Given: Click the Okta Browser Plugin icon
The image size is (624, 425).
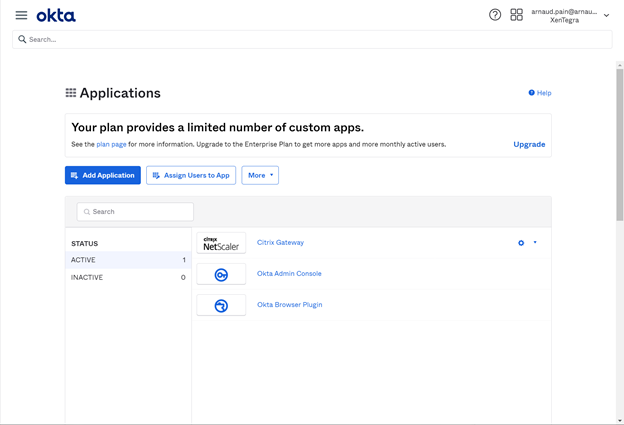Looking at the screenshot, I should (x=221, y=305).
